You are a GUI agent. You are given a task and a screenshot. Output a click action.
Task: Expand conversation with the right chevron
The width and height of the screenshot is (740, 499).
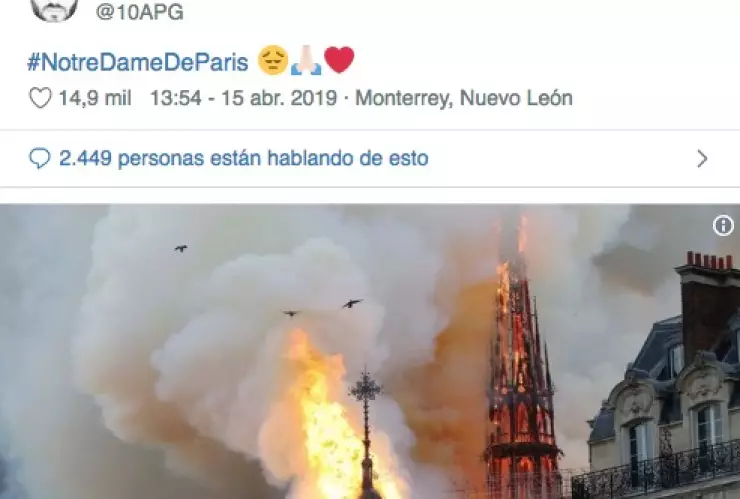[x=702, y=159]
